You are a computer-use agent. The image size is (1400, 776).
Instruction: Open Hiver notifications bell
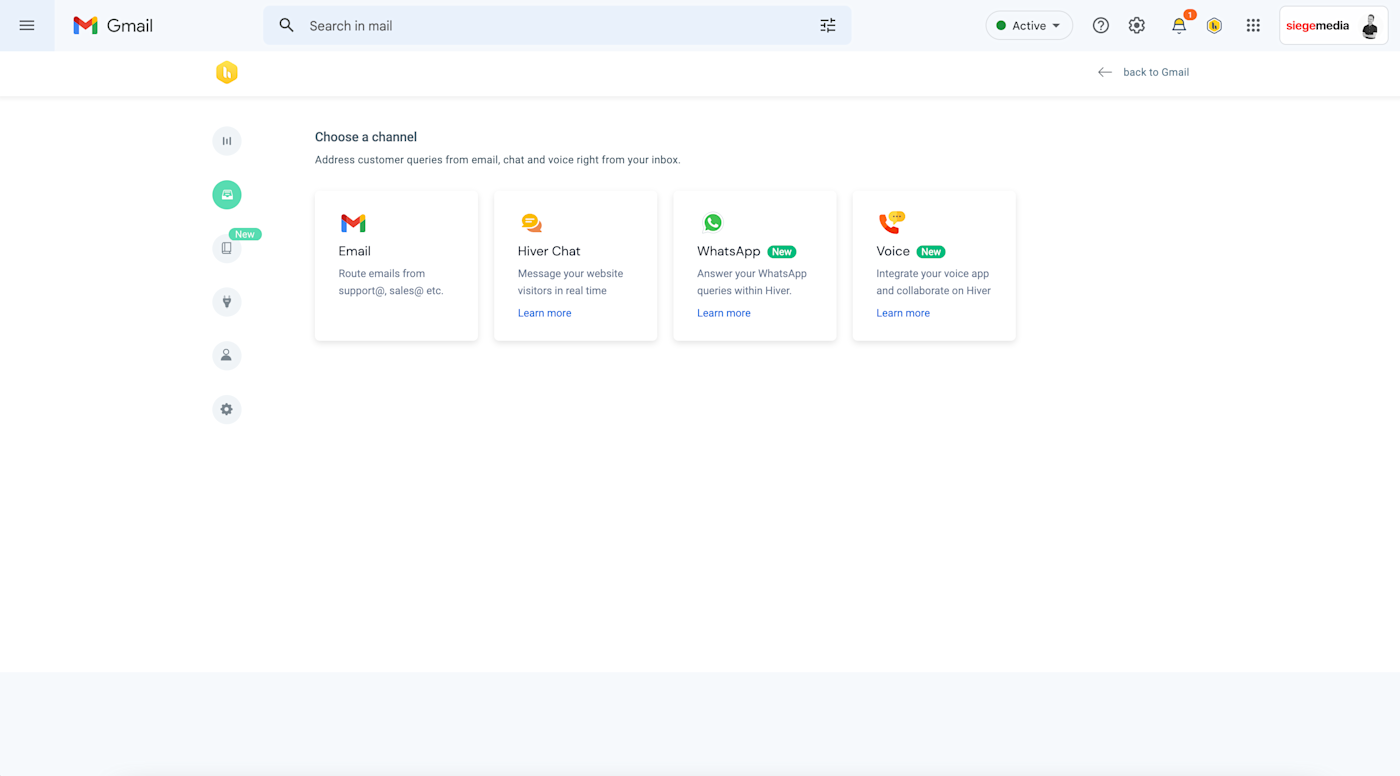click(x=1179, y=26)
